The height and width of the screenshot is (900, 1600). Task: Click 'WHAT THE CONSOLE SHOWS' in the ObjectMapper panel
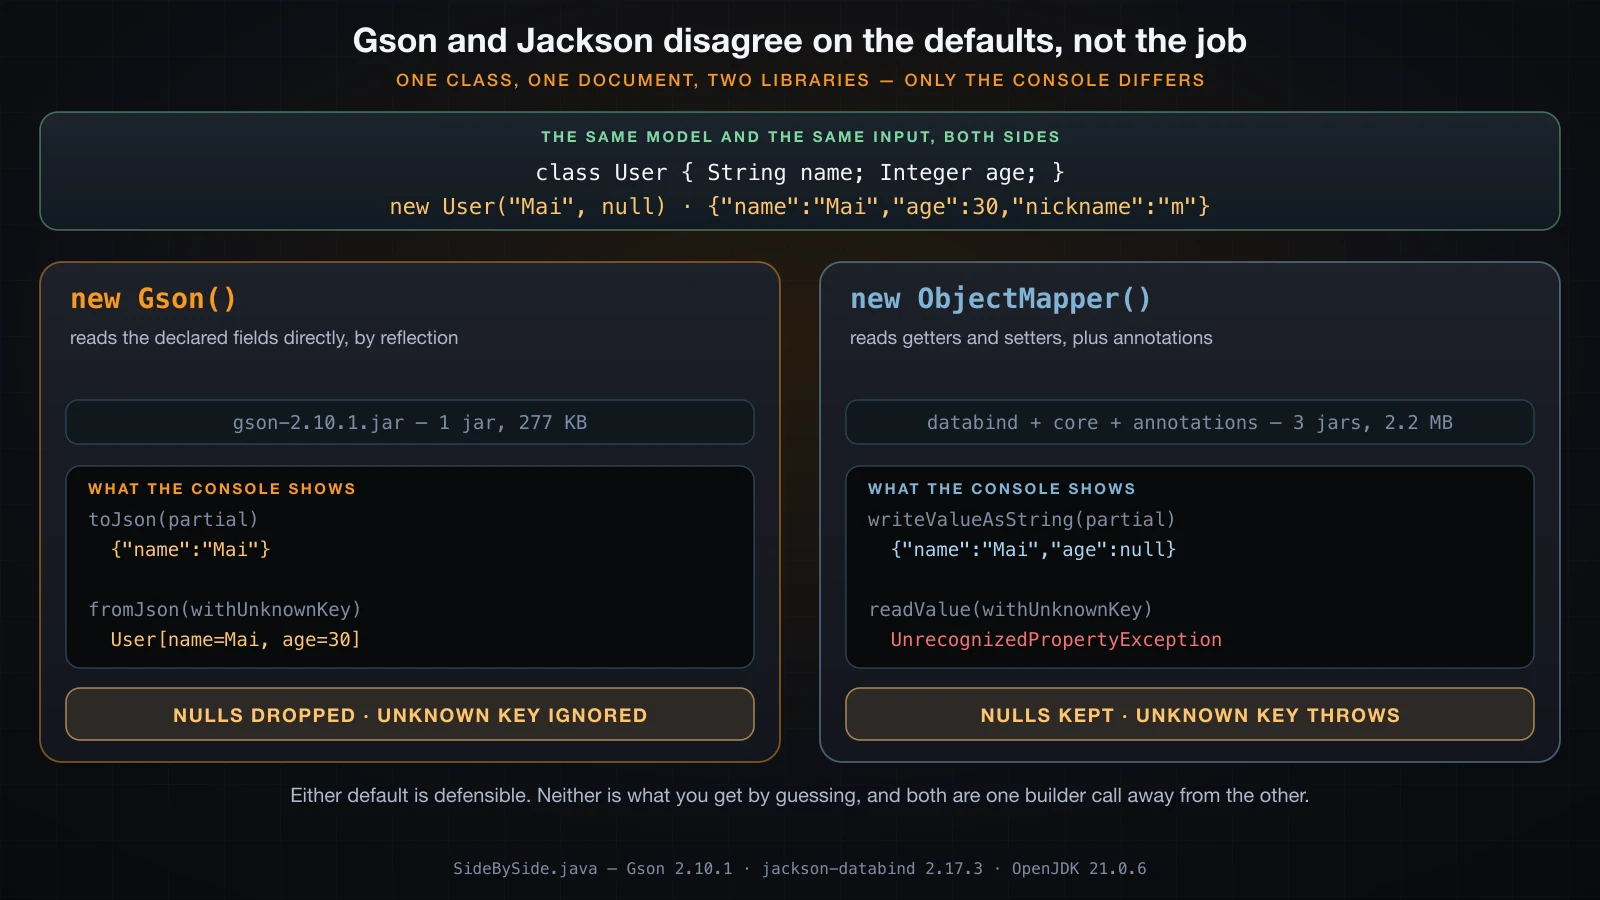1002,489
